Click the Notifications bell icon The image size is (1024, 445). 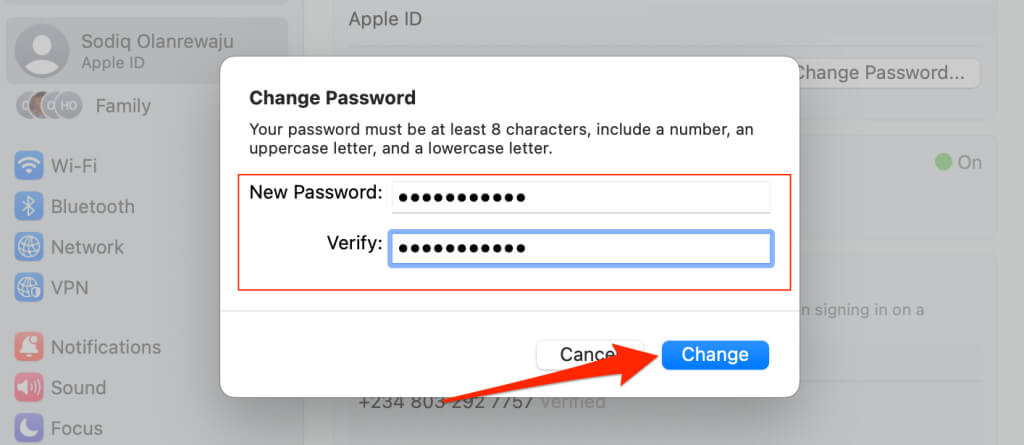29,346
